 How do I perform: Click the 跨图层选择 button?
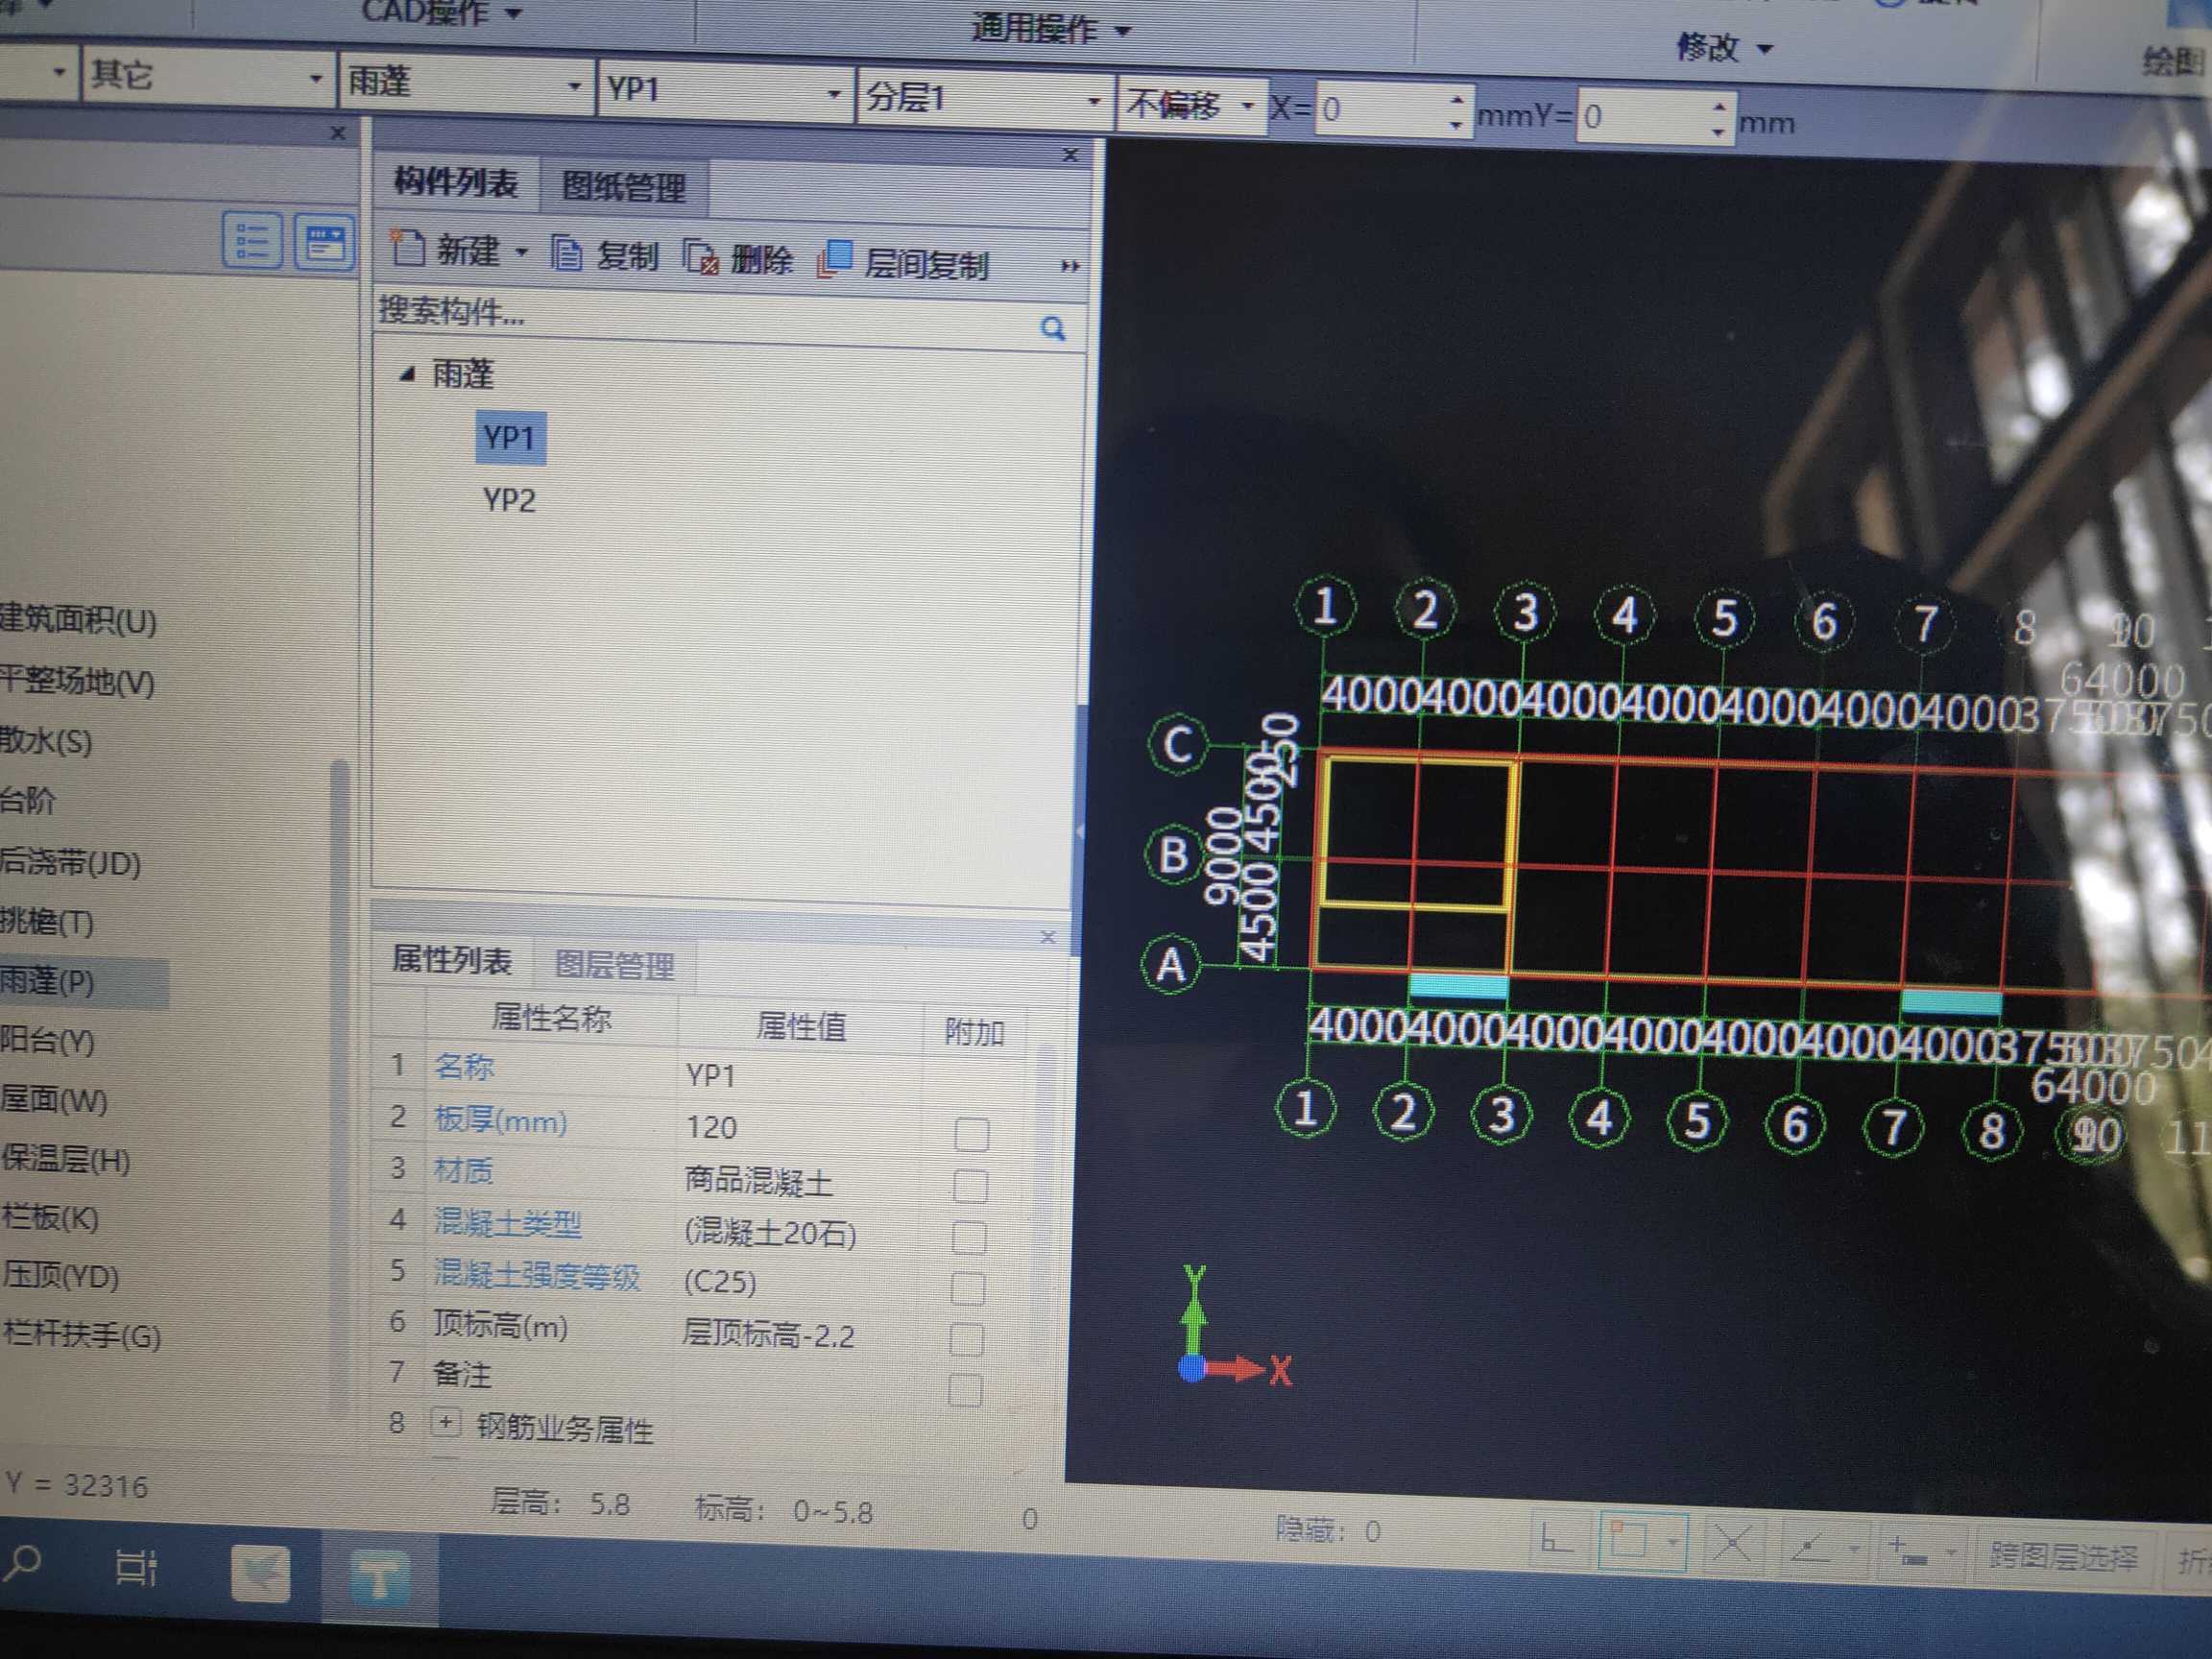pos(2062,1558)
